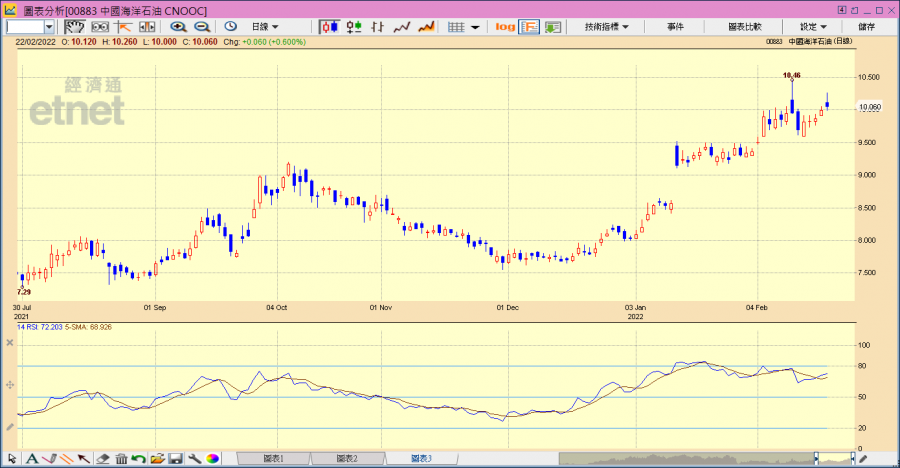Click the zoom out magnifier icon
This screenshot has height=468, width=900.
(202, 27)
